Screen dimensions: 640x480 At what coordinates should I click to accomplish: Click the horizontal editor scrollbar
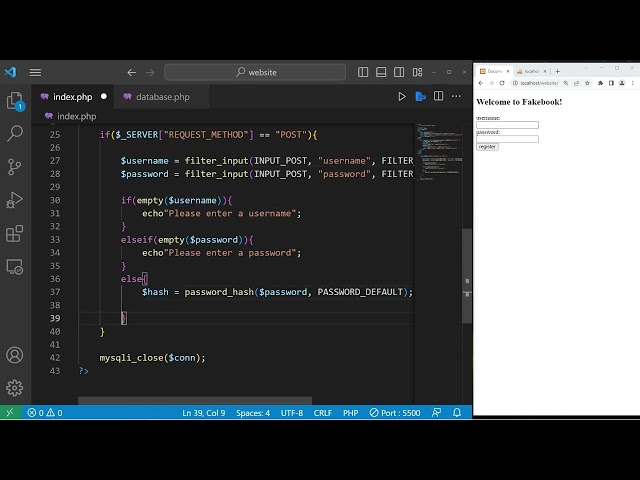click(x=195, y=400)
